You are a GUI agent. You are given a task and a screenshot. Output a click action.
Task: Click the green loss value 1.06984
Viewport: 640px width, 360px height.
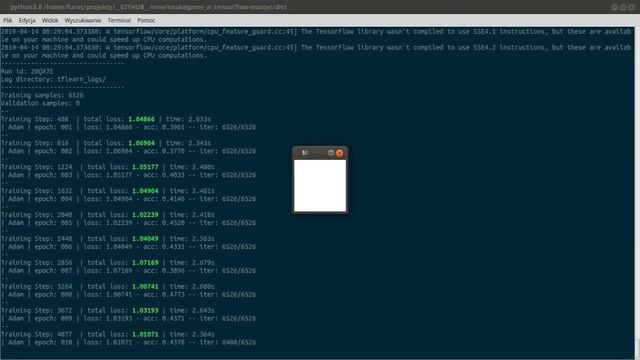pos(142,143)
